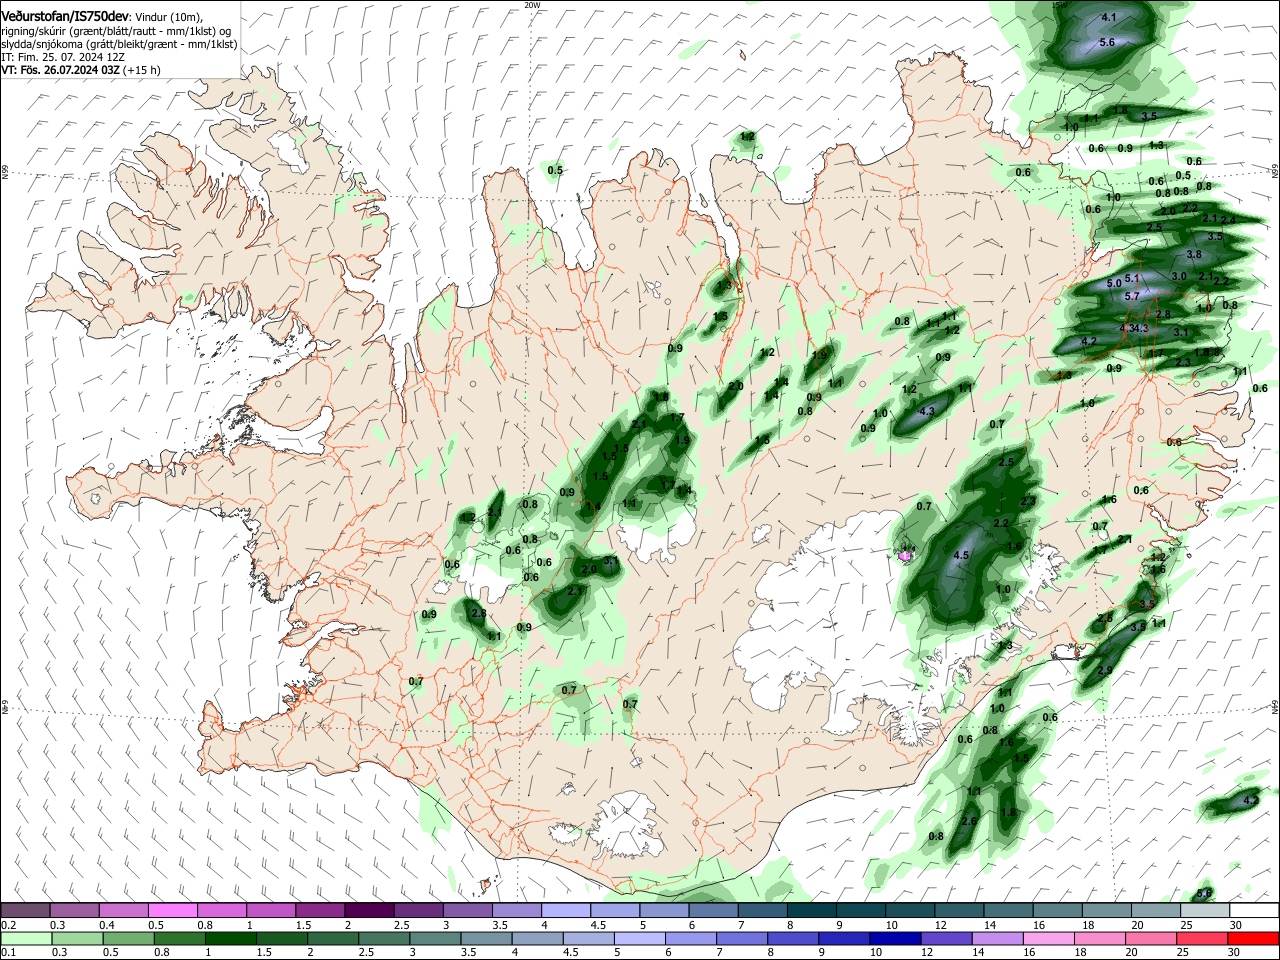Click the 4.3 precipitation value on the map

tap(927, 411)
